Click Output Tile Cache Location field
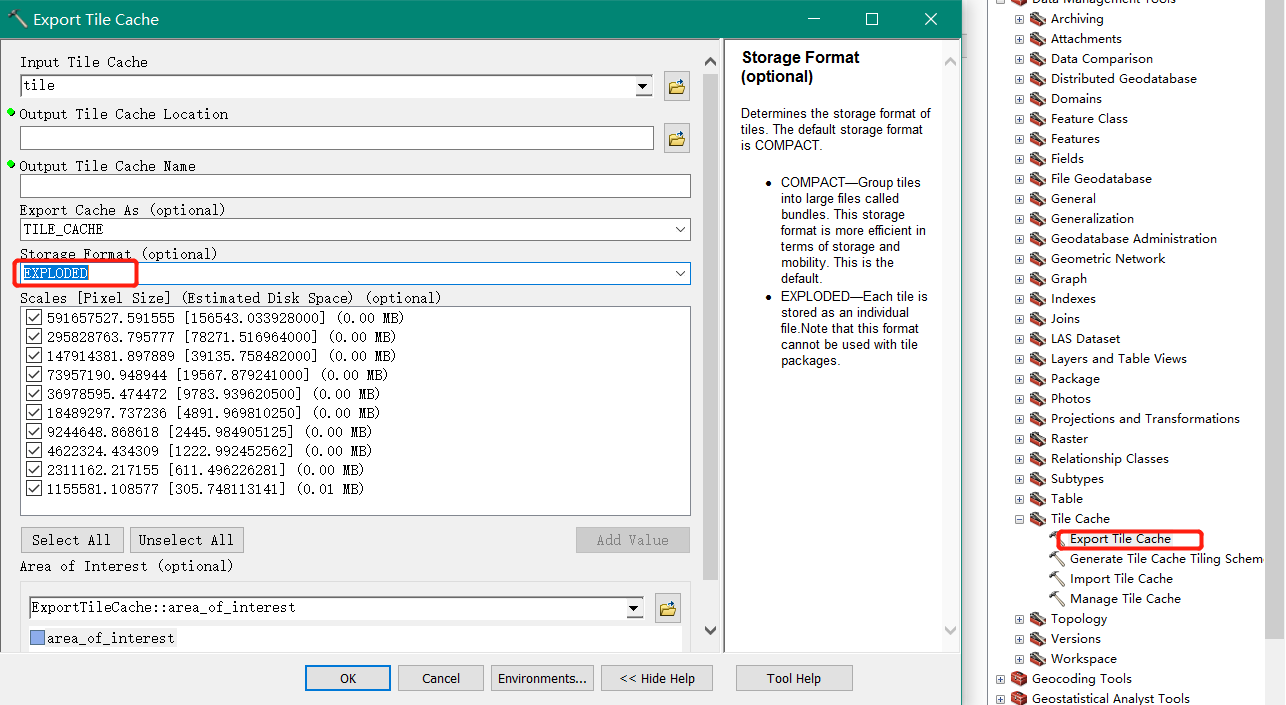Screen dimensions: 1286x705 click(x=337, y=138)
